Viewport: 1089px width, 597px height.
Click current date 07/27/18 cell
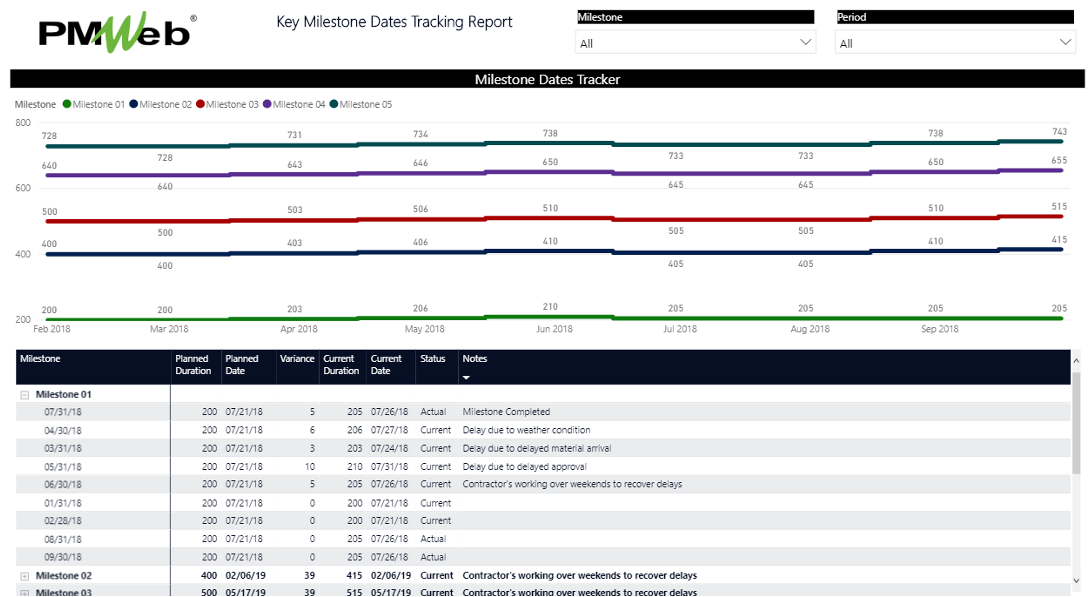[390, 430]
